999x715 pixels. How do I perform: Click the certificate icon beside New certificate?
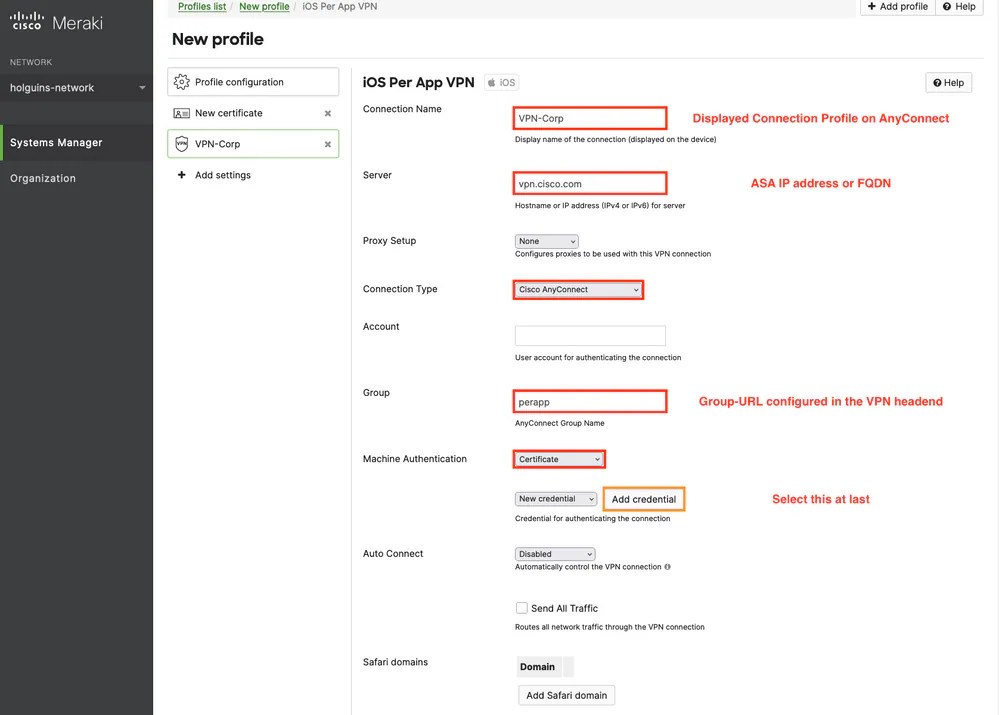(x=180, y=113)
